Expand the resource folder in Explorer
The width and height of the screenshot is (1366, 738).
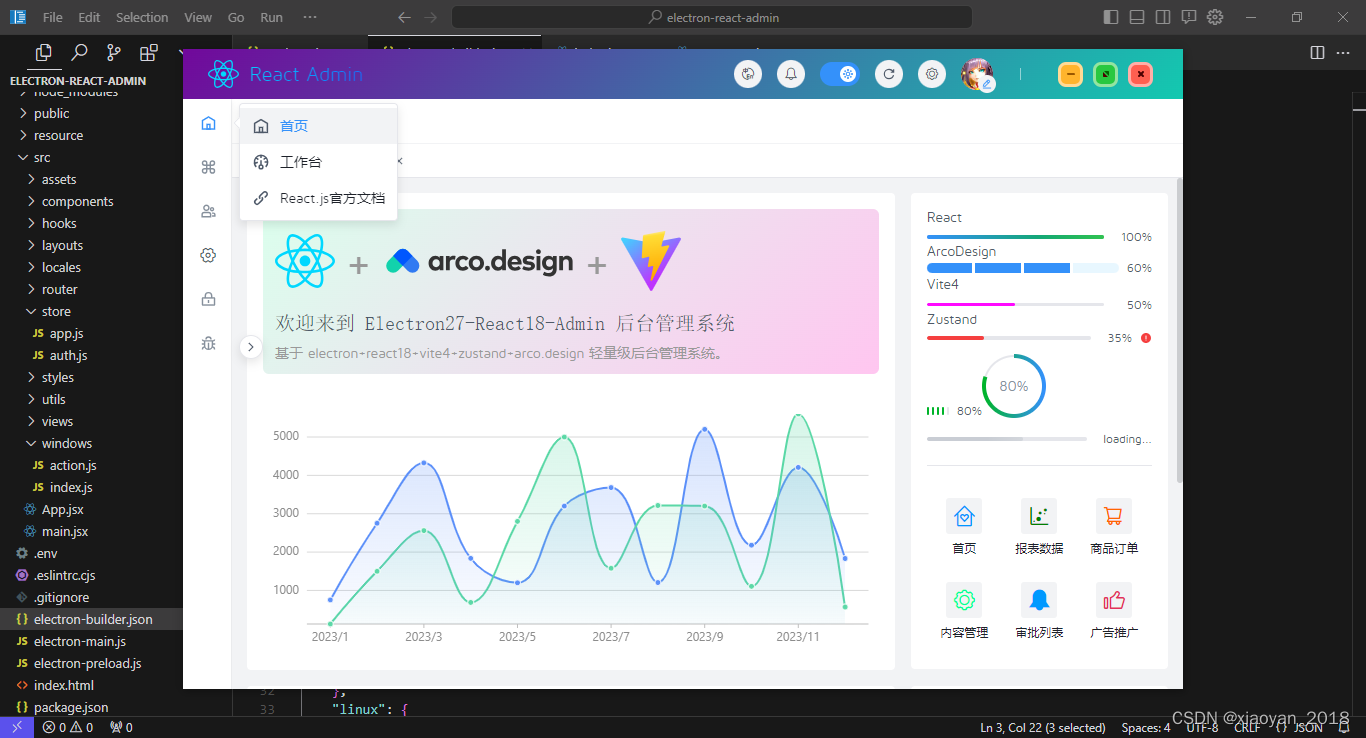[91, 135]
